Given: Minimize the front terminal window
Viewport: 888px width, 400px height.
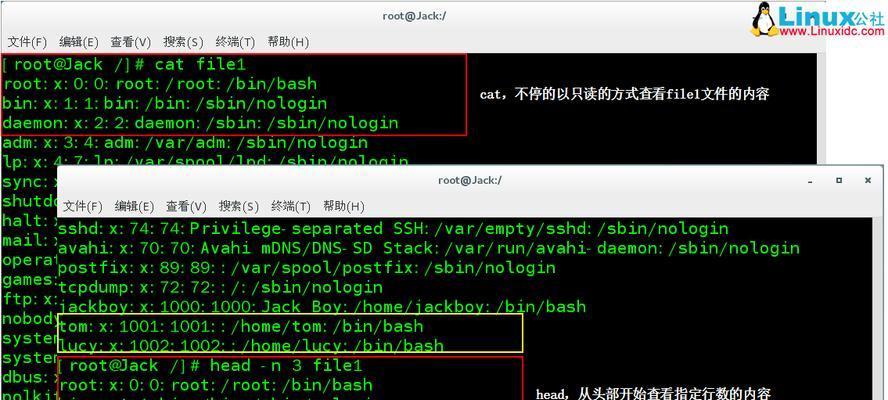Looking at the screenshot, I should [812, 181].
